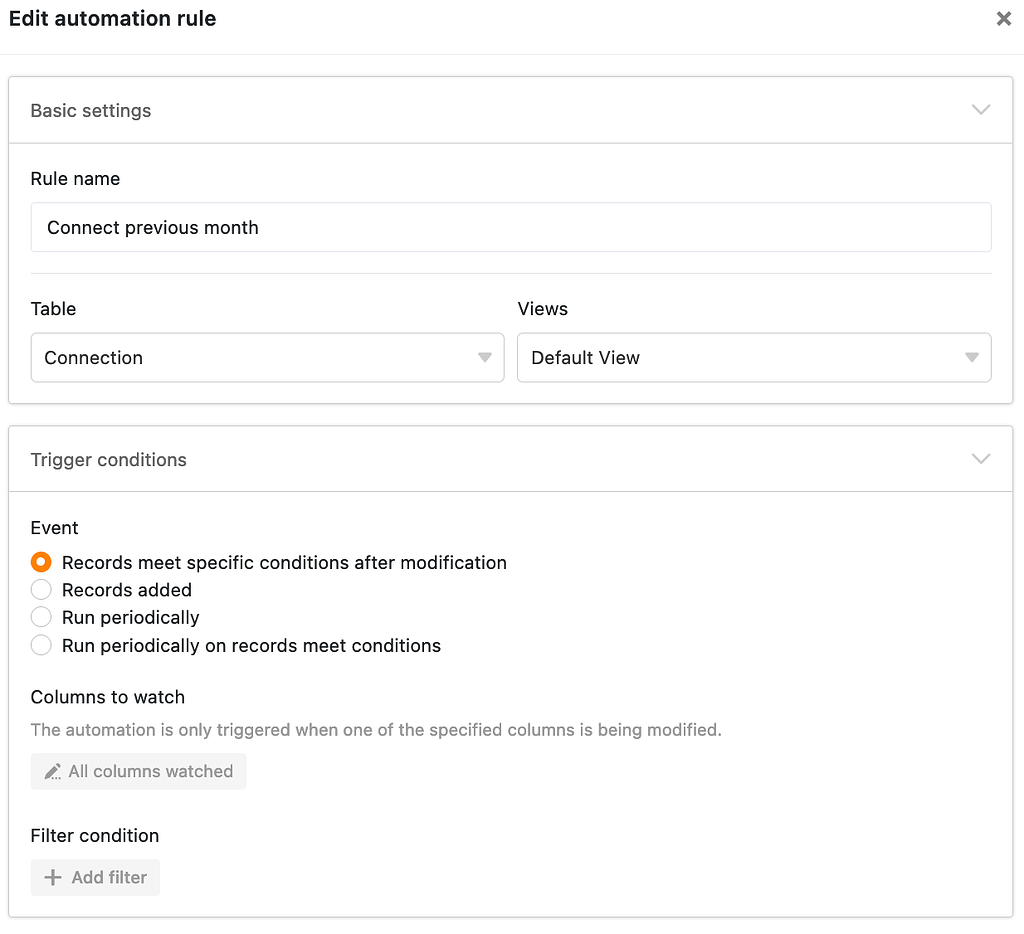Click the Run periodically label text

click(x=131, y=618)
